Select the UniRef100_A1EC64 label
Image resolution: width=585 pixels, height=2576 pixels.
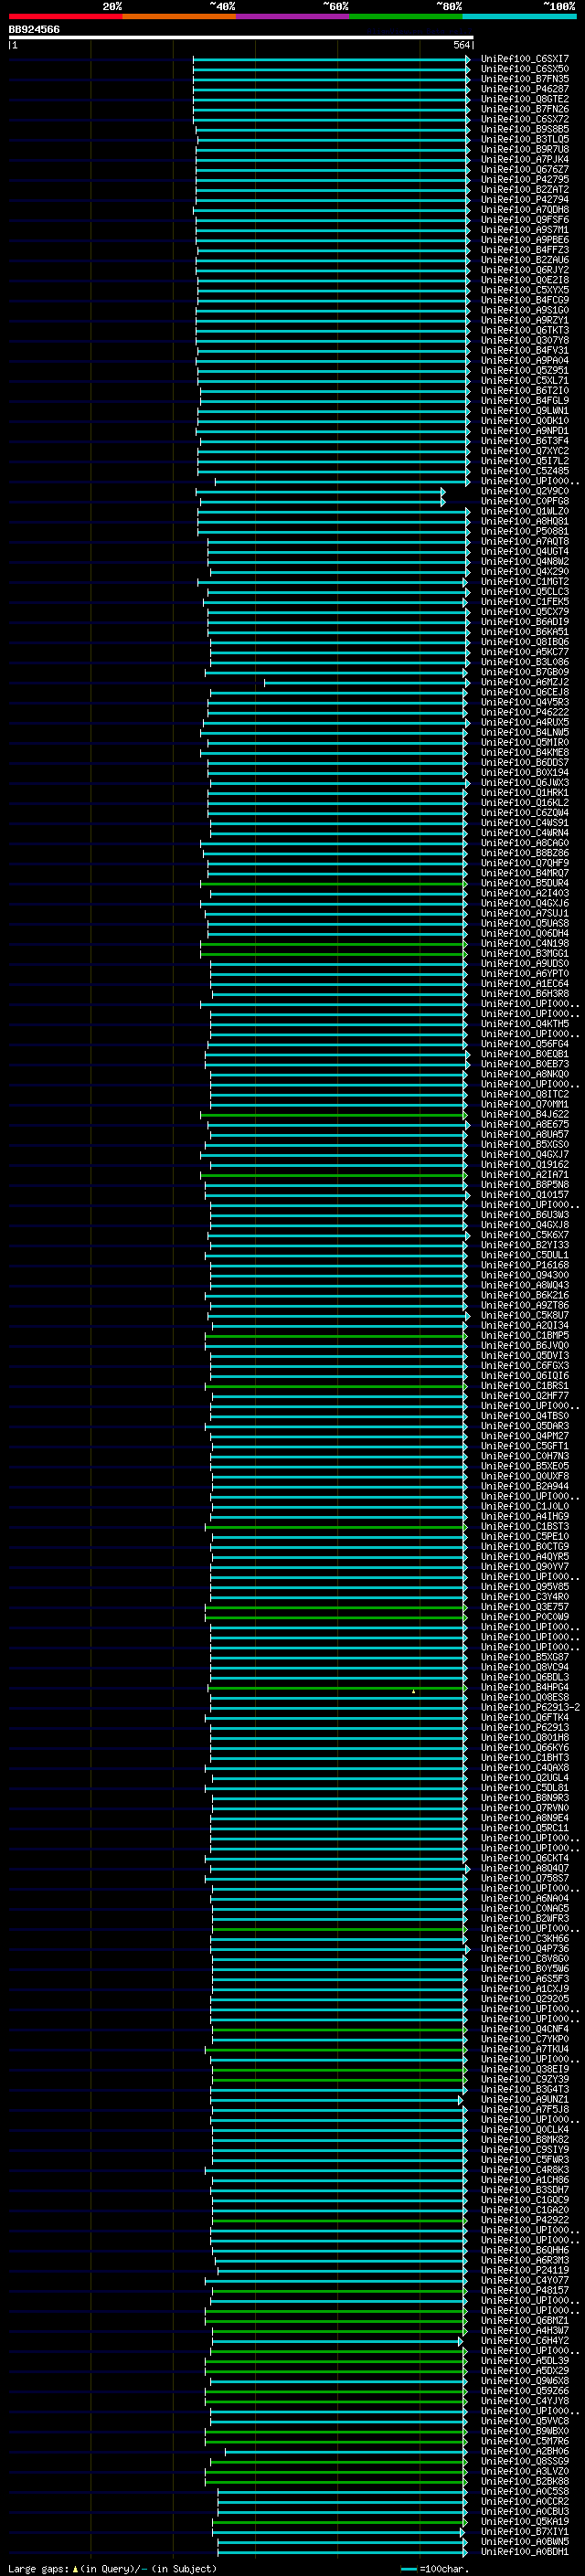(525, 983)
